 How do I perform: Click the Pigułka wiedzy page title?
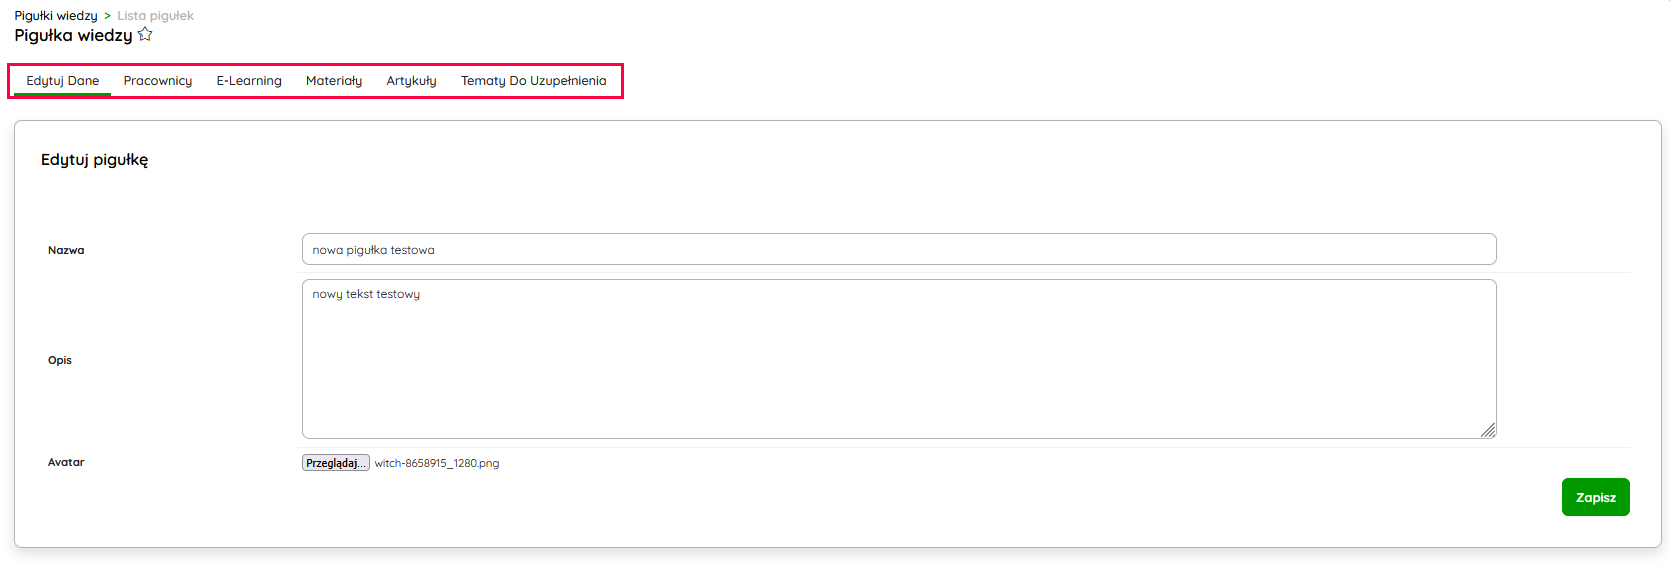[x=73, y=36]
